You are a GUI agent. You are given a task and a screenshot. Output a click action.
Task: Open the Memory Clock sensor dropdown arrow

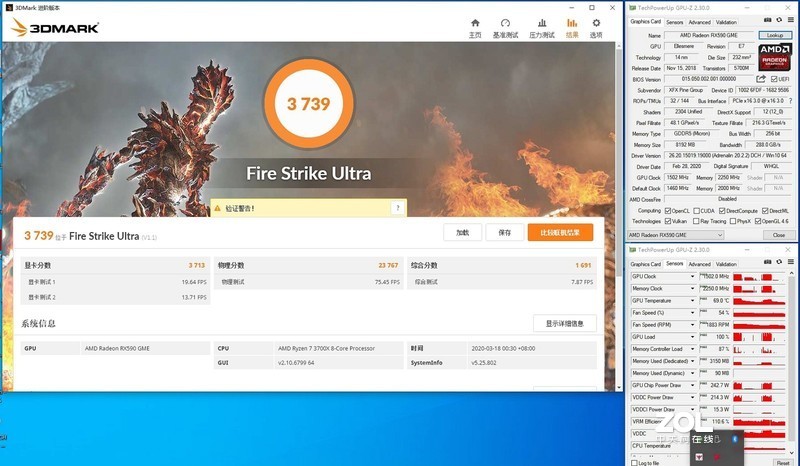click(x=692, y=289)
